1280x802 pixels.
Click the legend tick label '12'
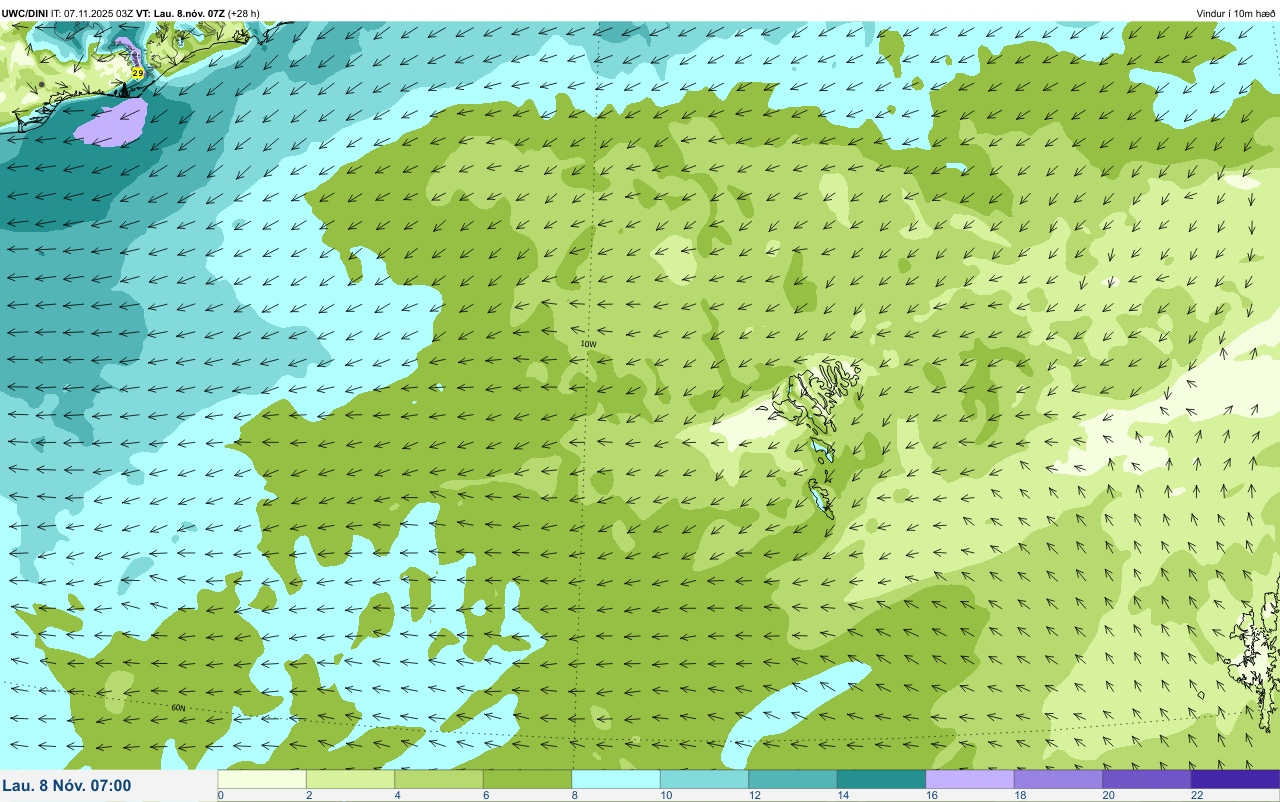click(753, 795)
